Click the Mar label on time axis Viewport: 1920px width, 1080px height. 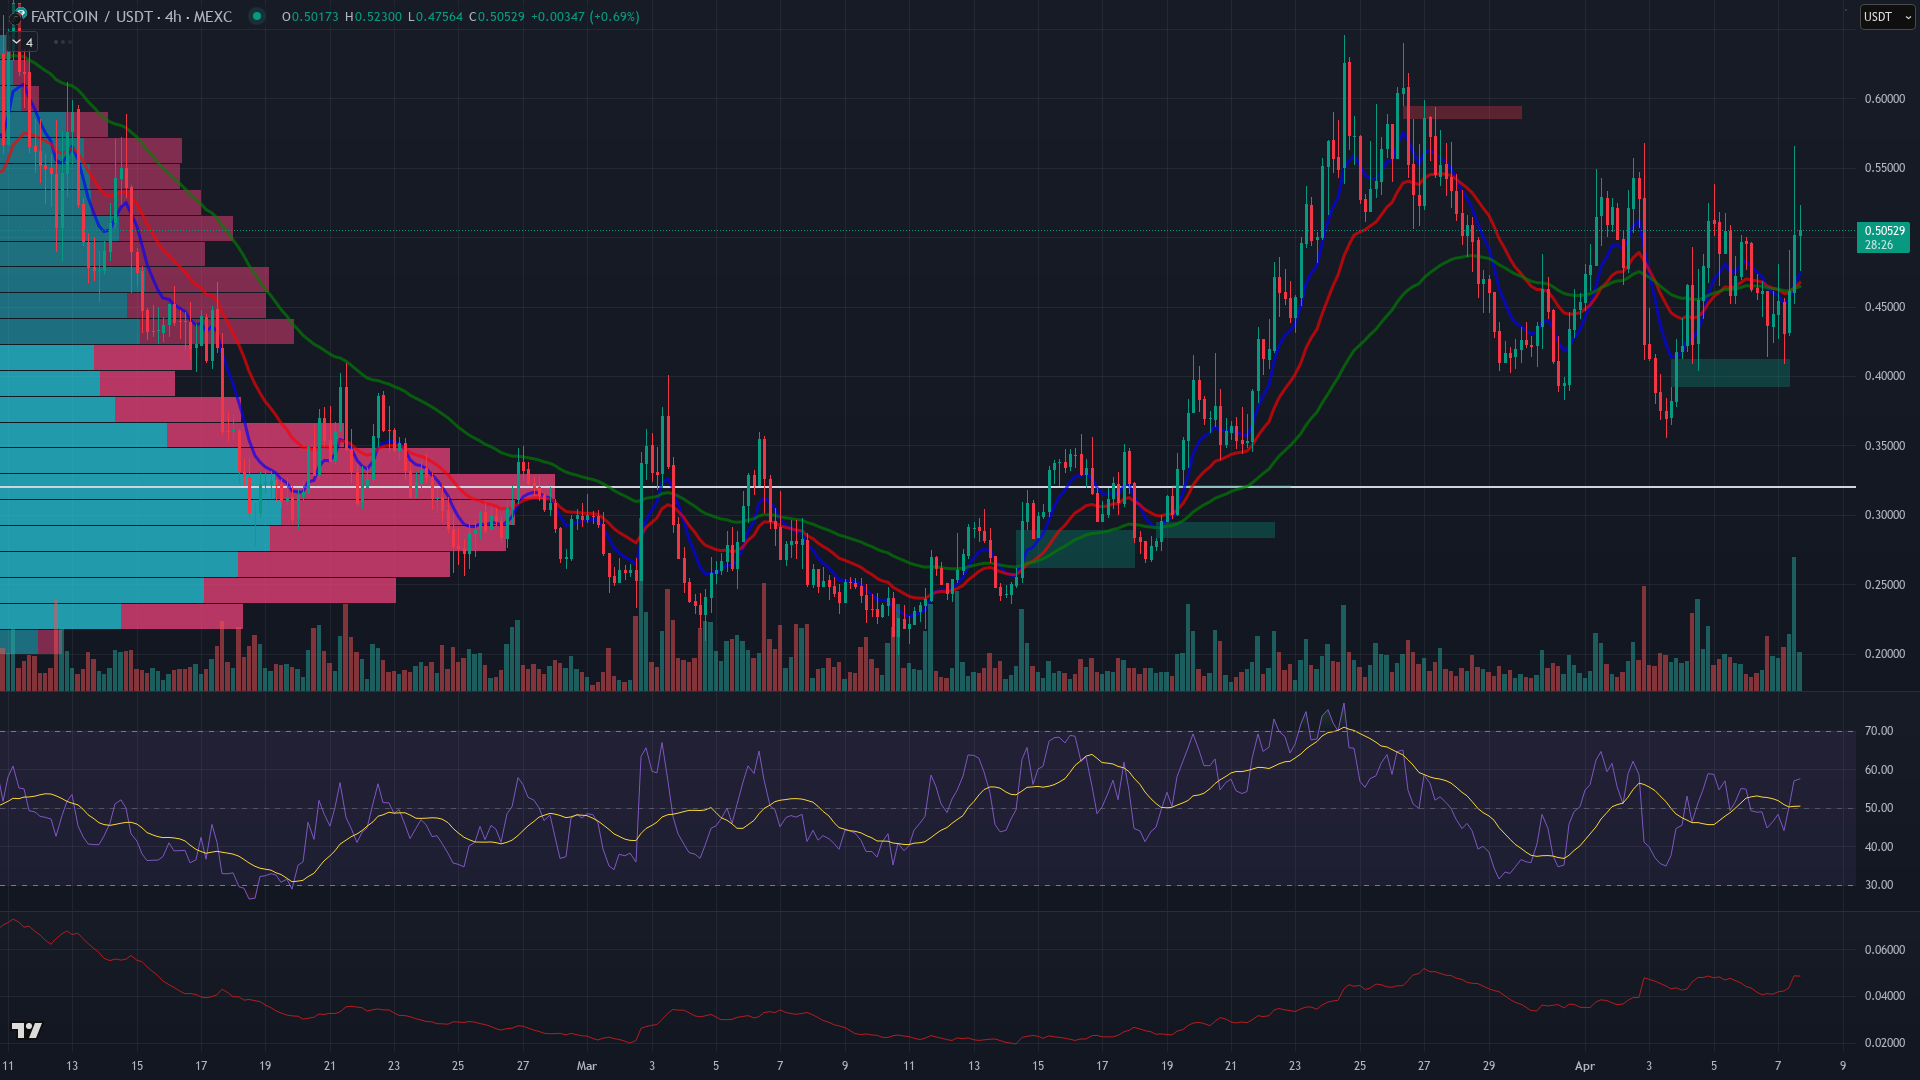[587, 1066]
